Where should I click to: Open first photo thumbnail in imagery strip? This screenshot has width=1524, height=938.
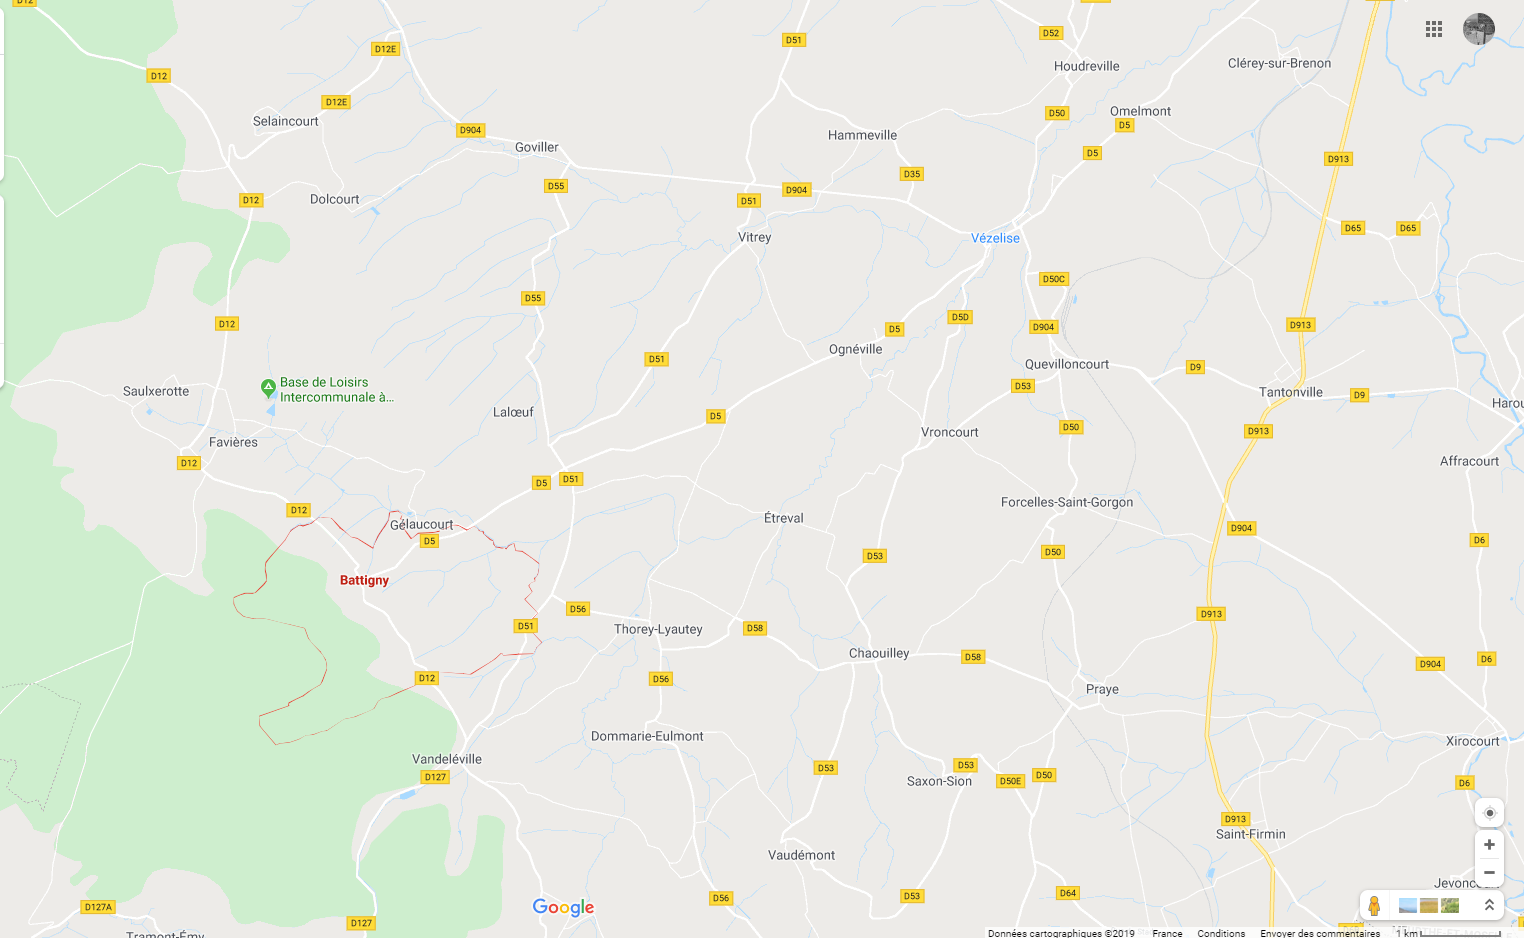click(1408, 906)
